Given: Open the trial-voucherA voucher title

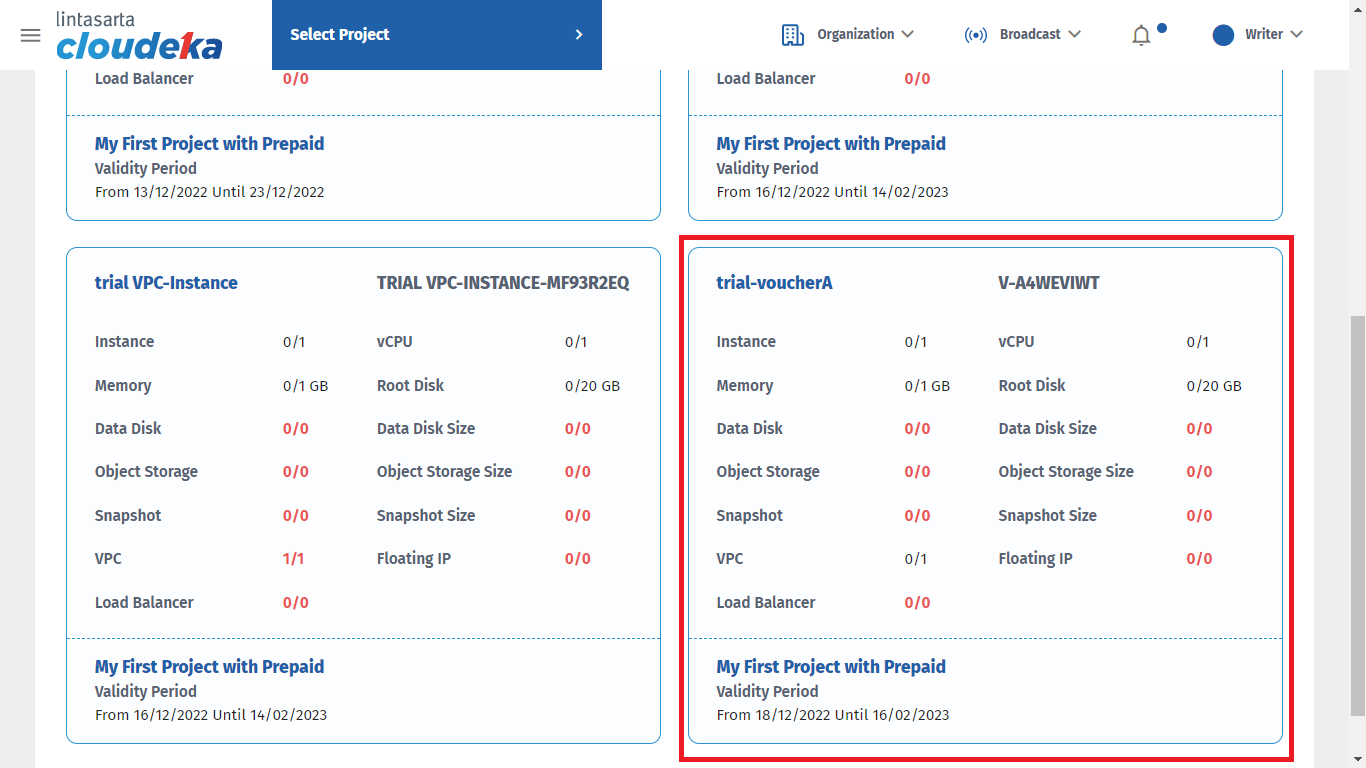Looking at the screenshot, I should point(774,283).
